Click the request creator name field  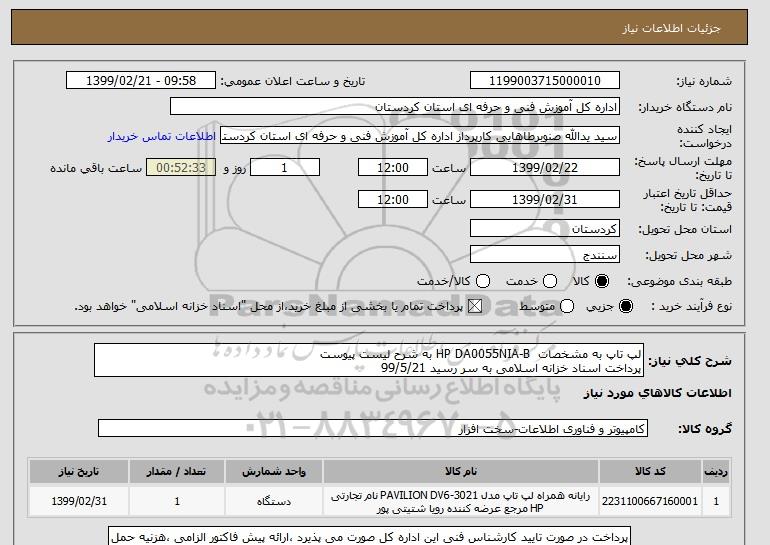click(x=420, y=136)
